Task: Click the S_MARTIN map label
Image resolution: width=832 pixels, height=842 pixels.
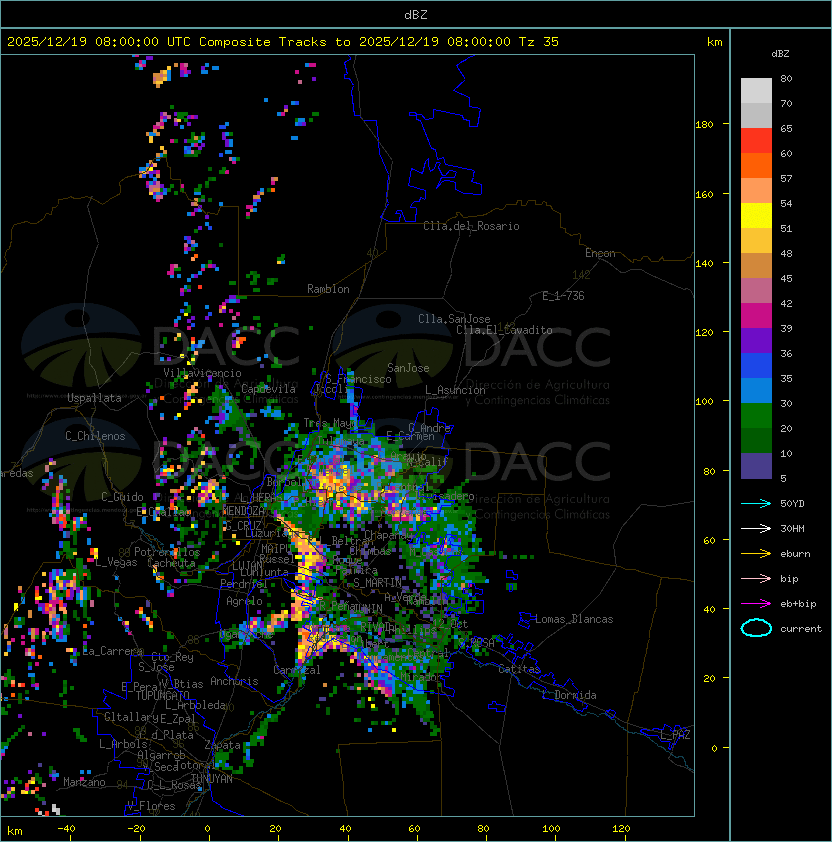Action: pyautogui.click(x=377, y=583)
